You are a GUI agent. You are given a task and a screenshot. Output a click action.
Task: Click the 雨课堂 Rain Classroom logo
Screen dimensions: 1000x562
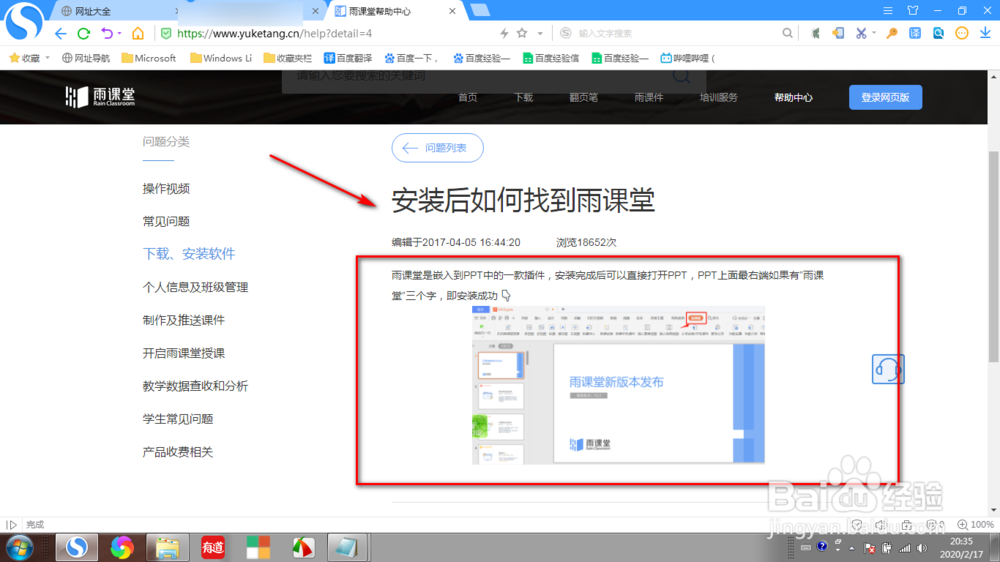coord(100,97)
